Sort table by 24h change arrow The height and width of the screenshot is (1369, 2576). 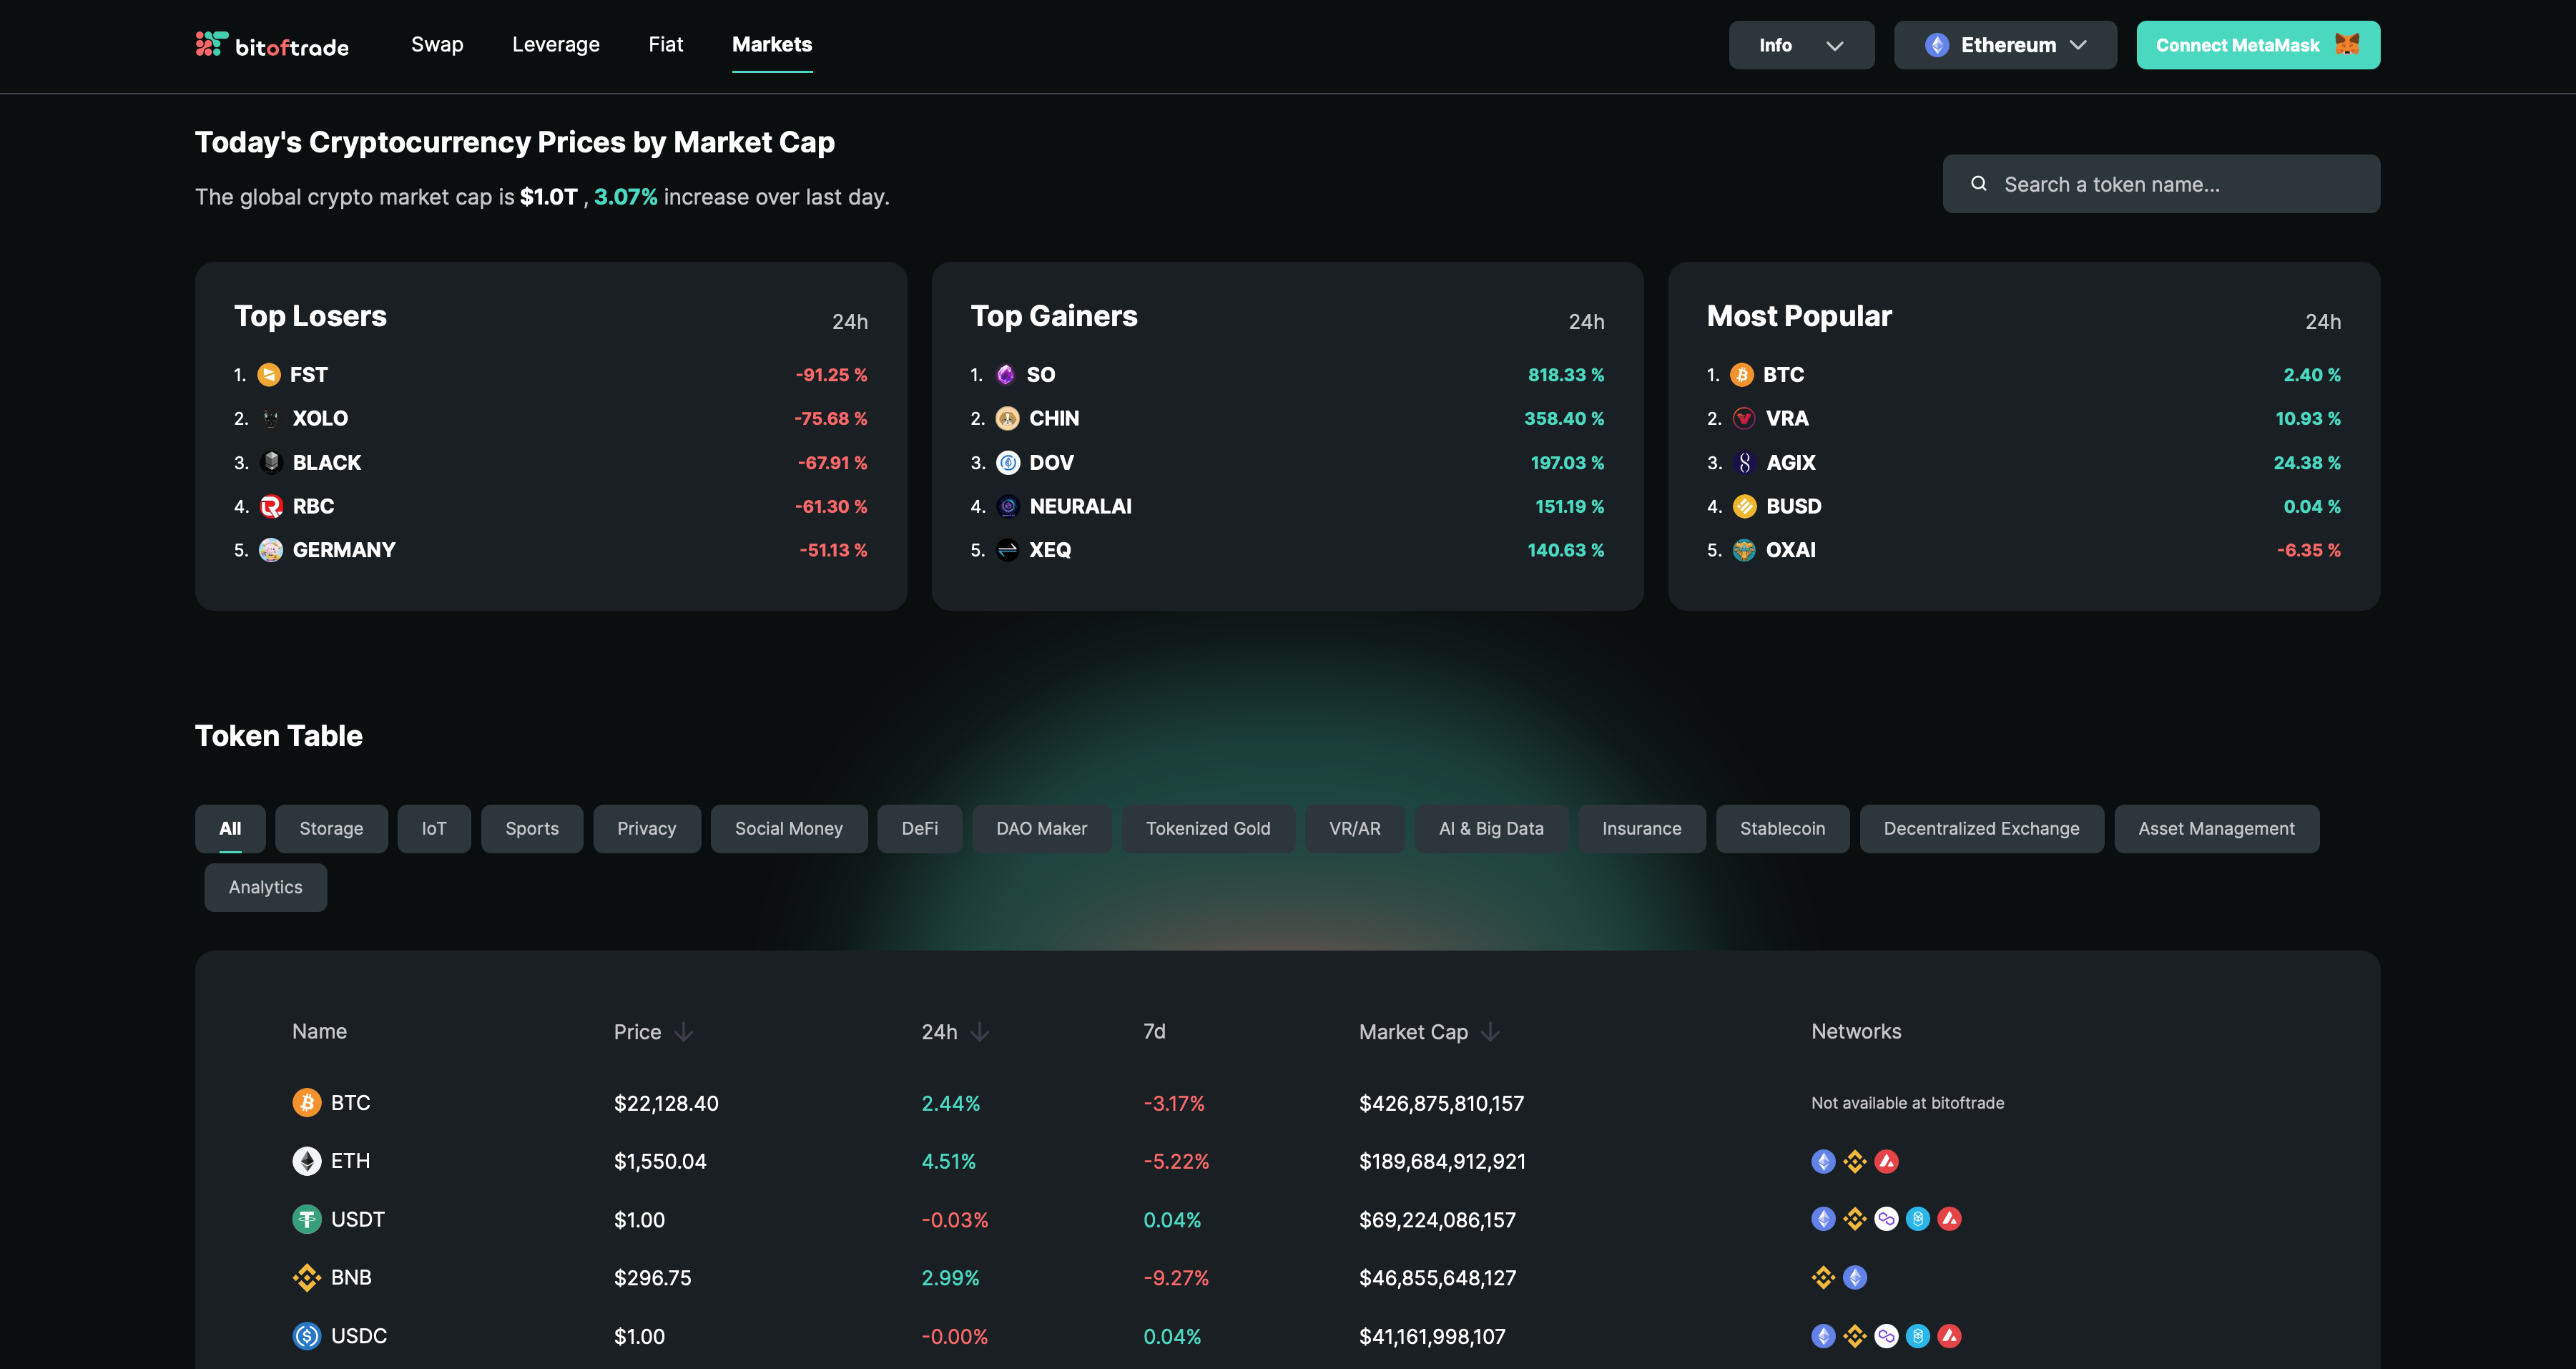tap(980, 1032)
